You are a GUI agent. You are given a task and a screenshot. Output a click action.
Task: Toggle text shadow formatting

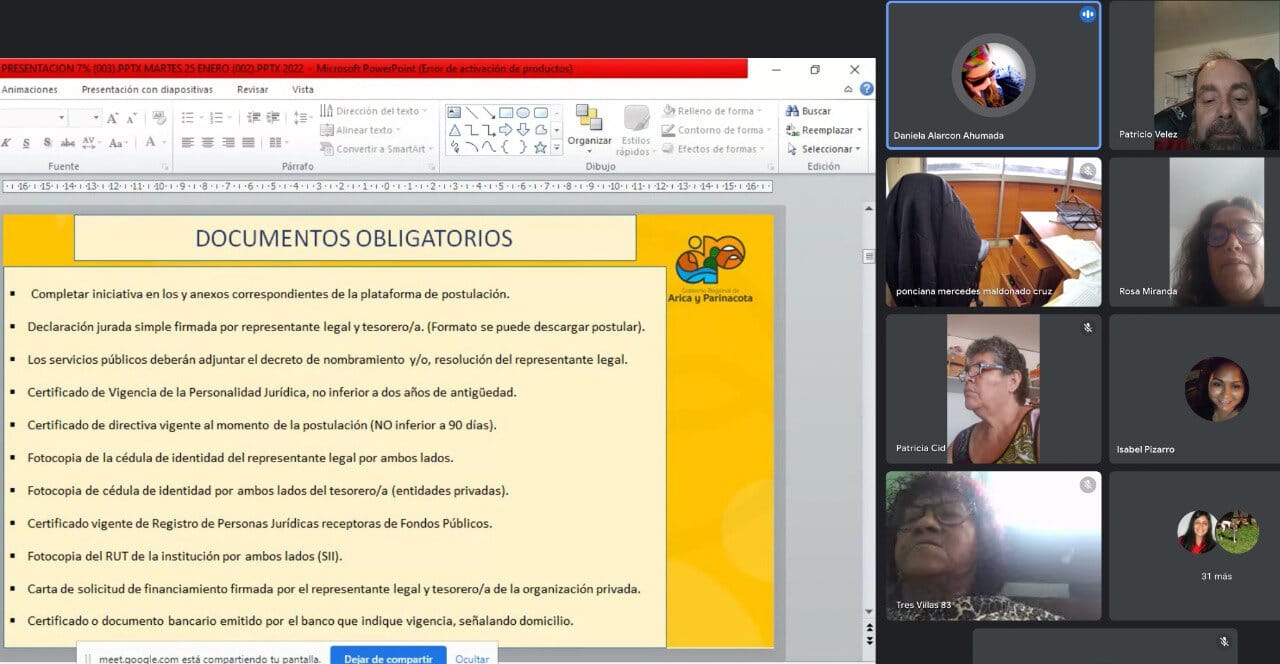coord(48,143)
